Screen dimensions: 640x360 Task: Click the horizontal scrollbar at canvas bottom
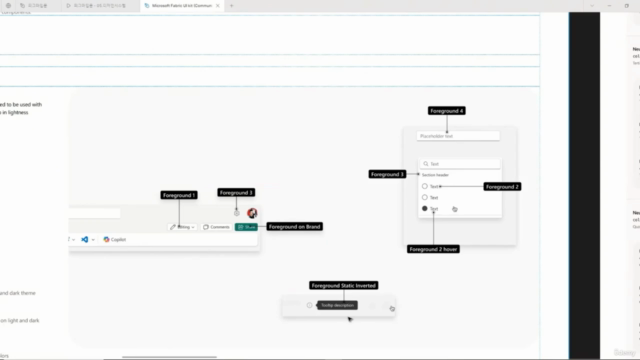pyautogui.click(x=169, y=357)
